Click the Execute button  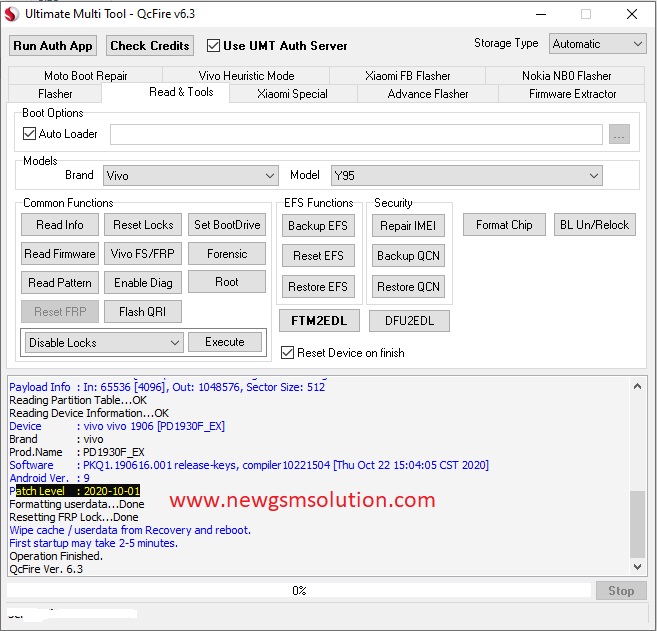pyautogui.click(x=225, y=342)
